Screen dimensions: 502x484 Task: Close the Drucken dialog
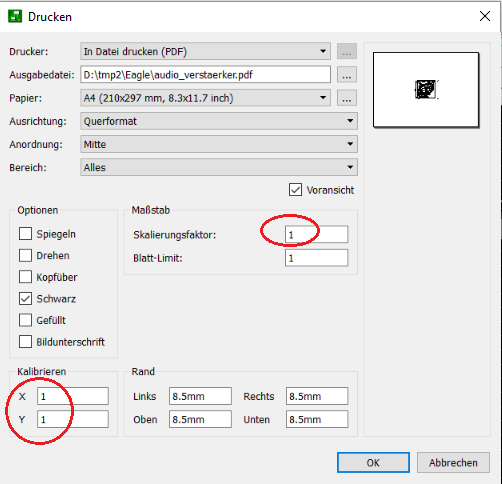pyautogui.click(x=485, y=16)
